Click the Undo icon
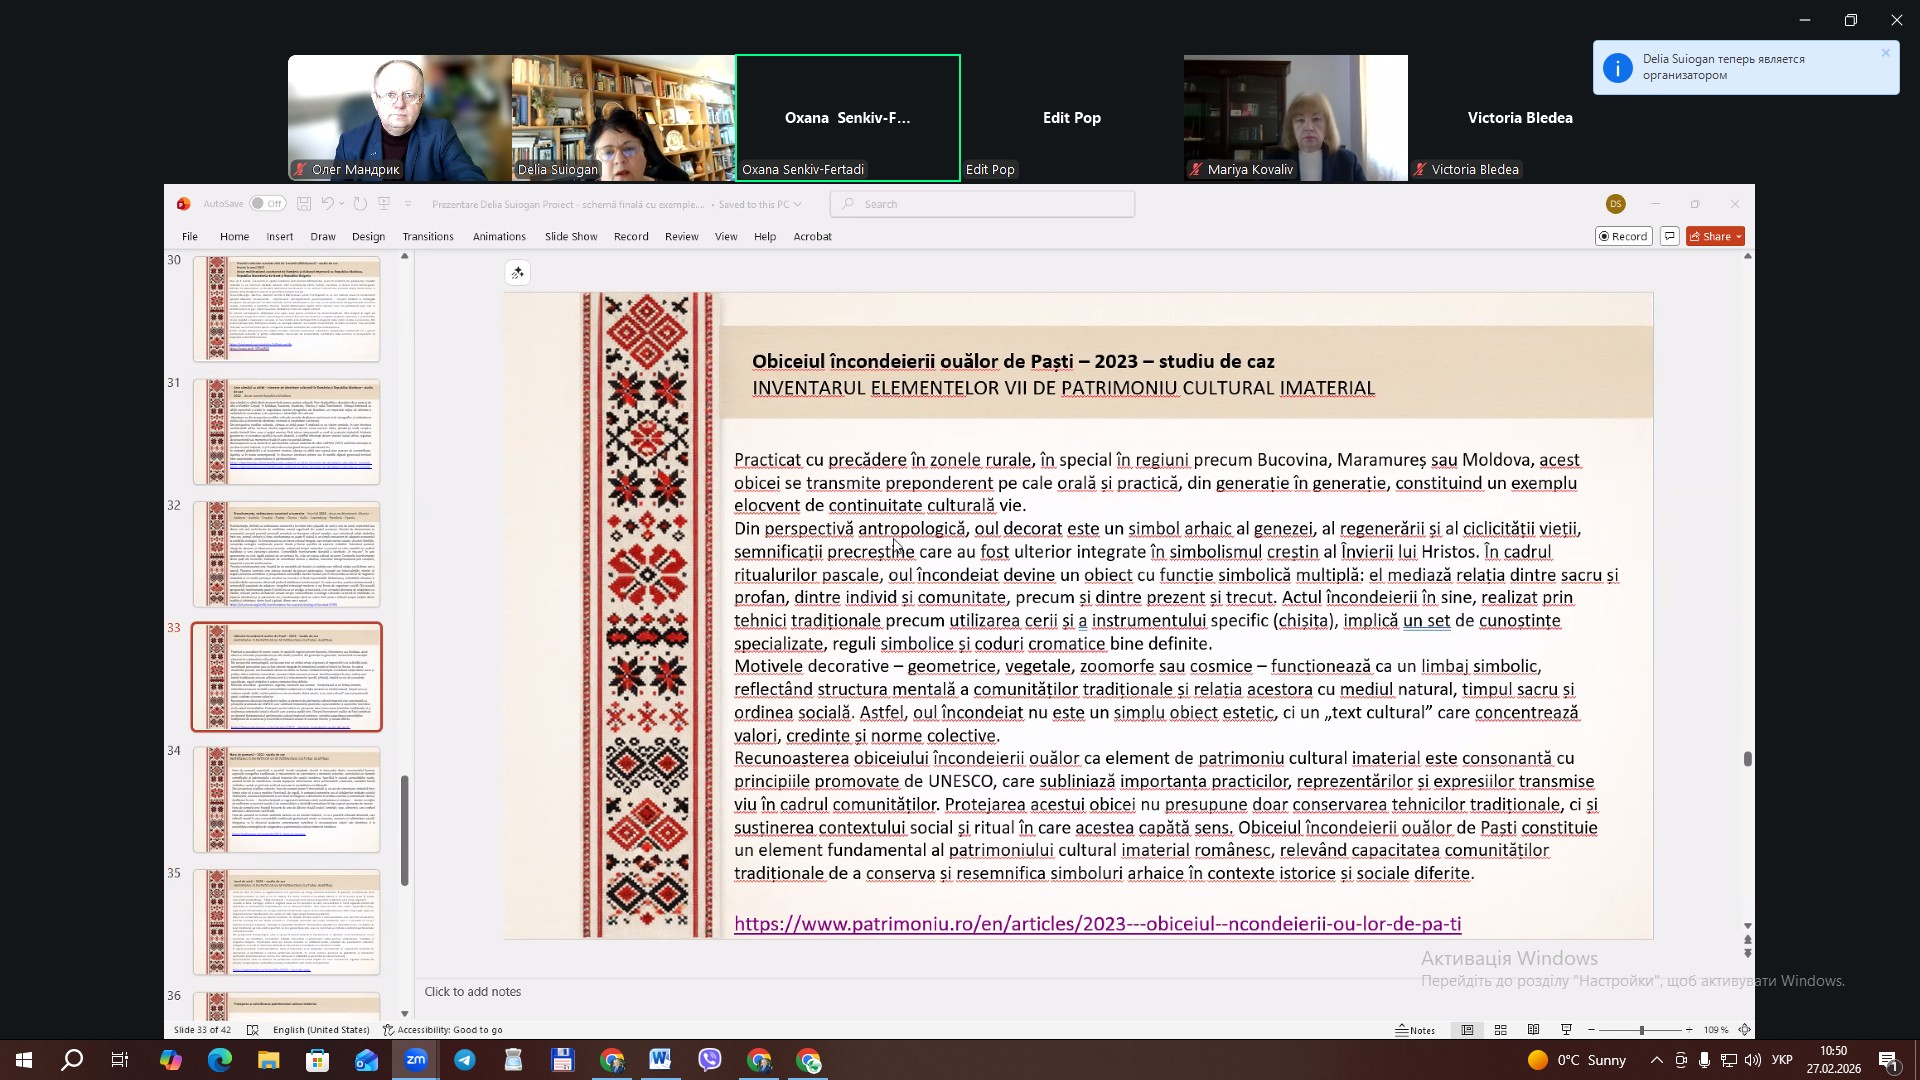This screenshot has width=1920, height=1080. [x=328, y=203]
